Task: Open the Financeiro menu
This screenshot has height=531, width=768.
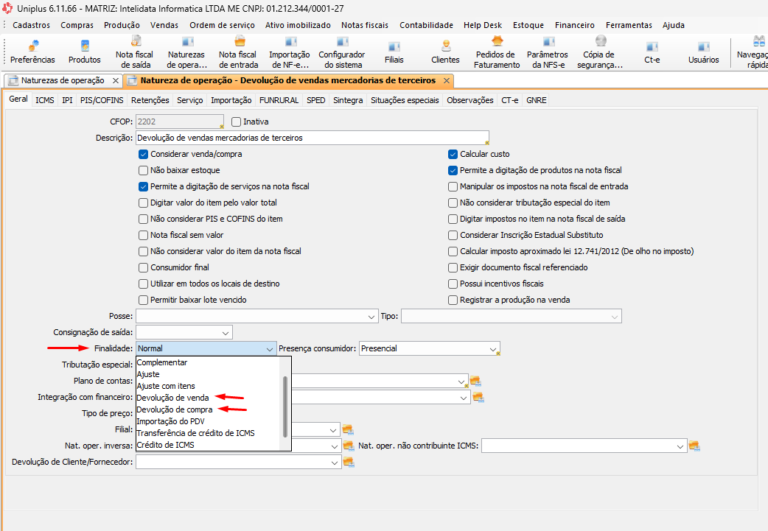Action: tap(575, 25)
